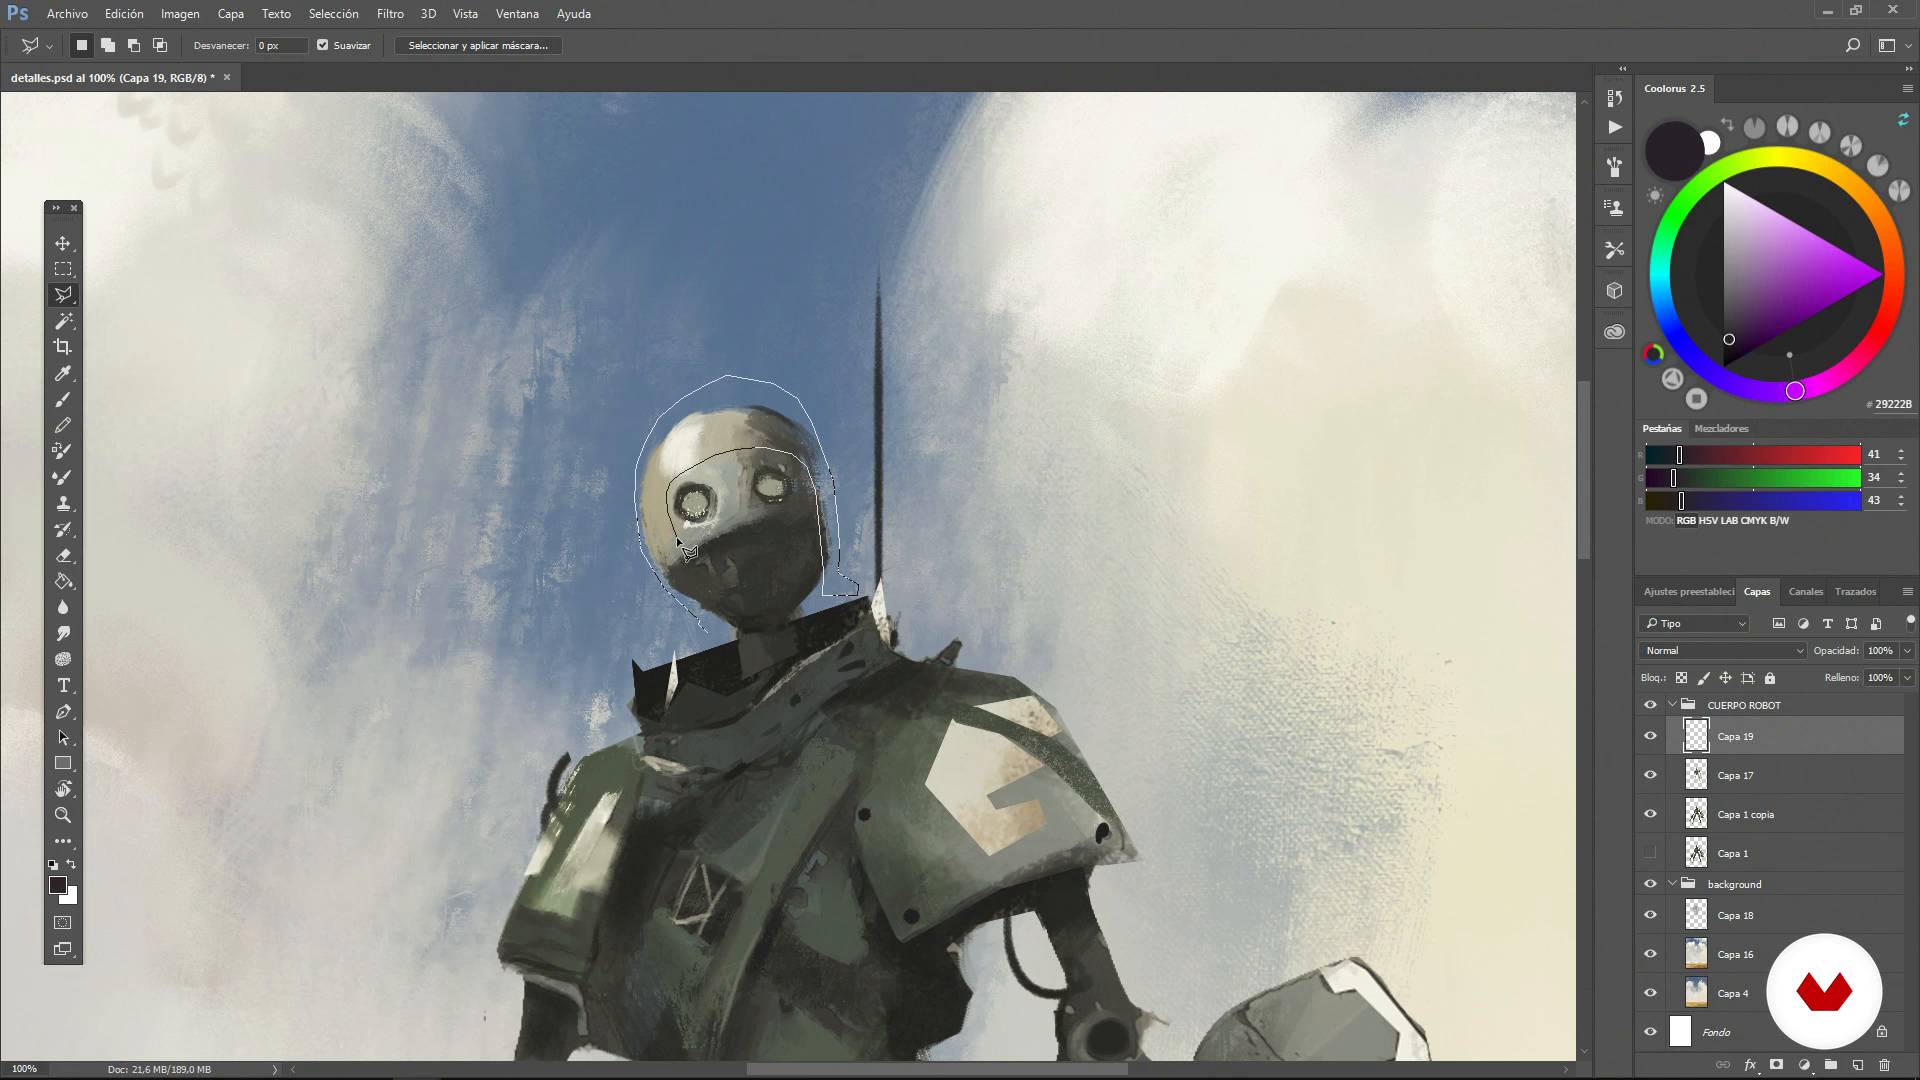
Task: Click the foreground color swatch in toolbox
Action: click(58, 885)
